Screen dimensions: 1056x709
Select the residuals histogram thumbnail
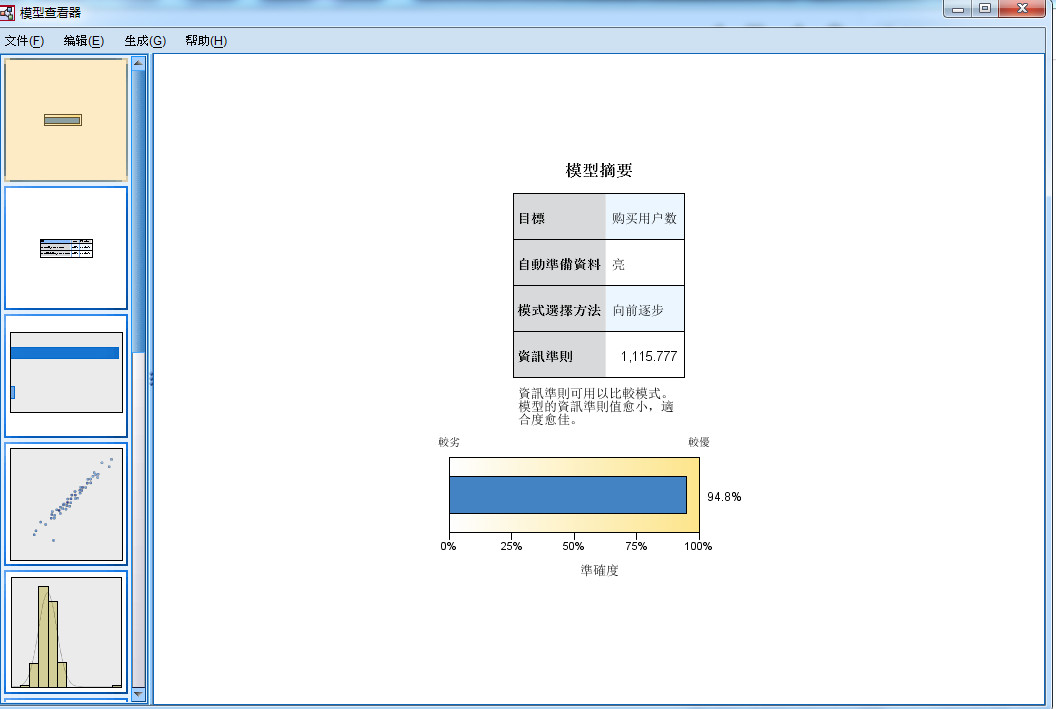click(x=66, y=632)
